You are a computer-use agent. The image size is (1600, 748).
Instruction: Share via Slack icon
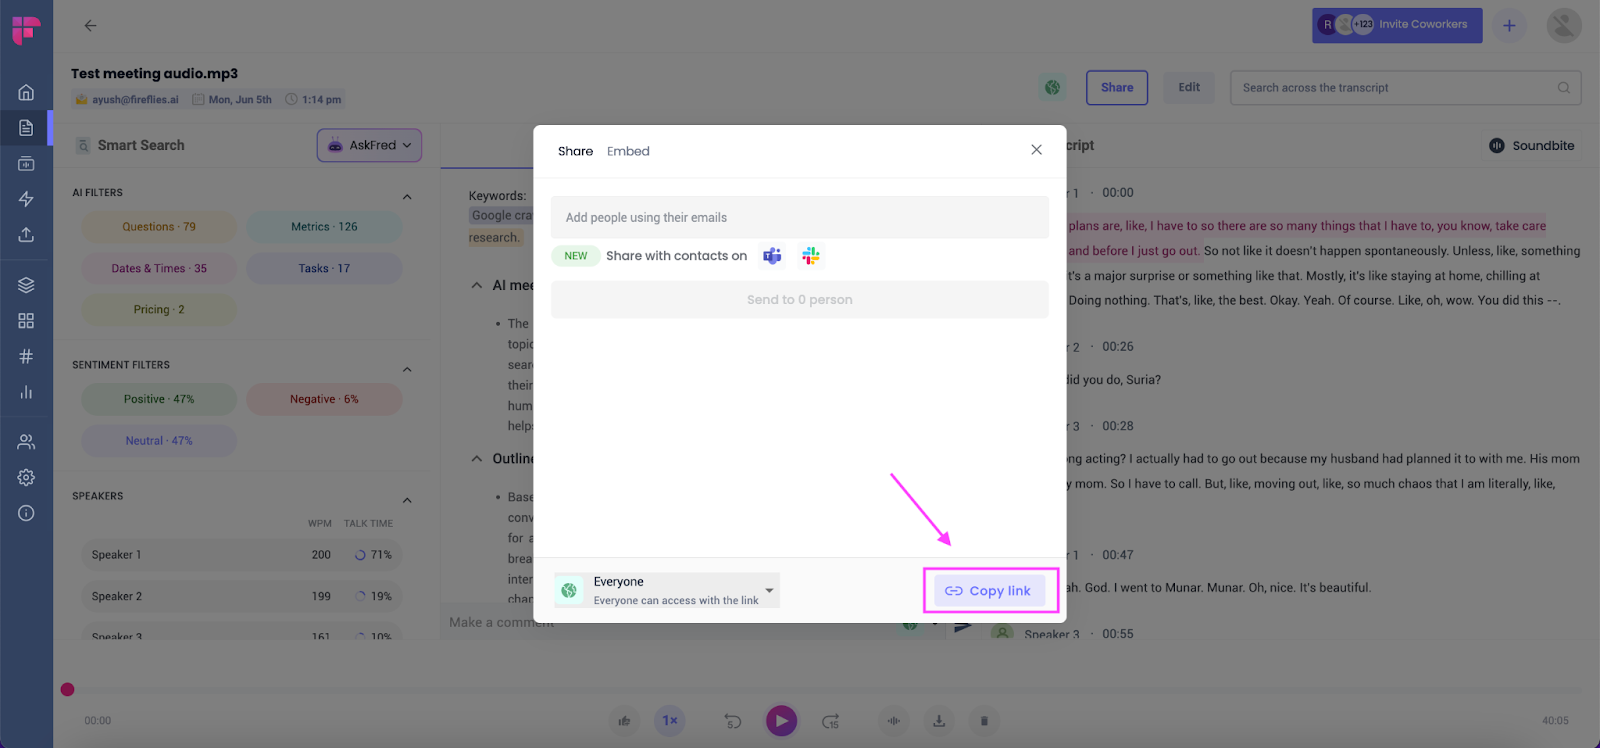pos(811,256)
